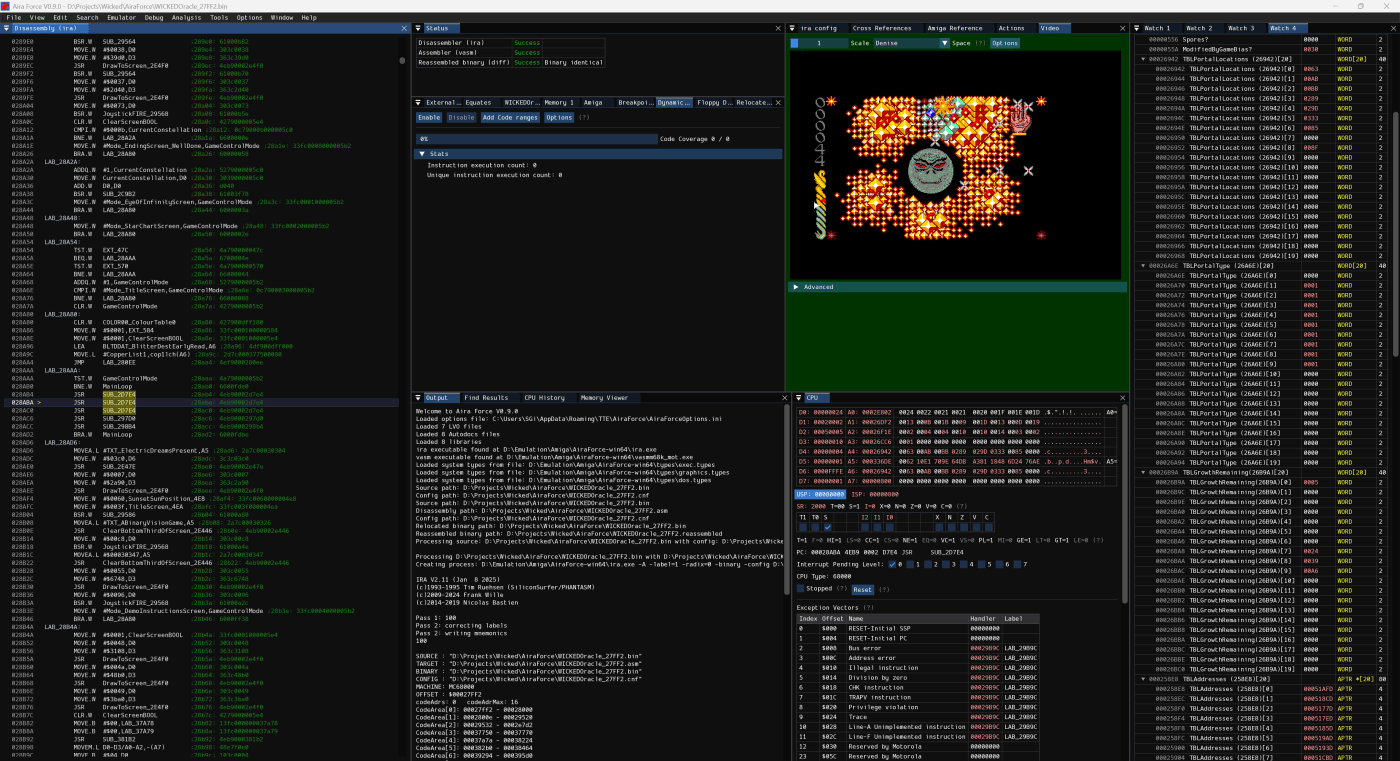Open the Denise video source dropdown

[x=911, y=43]
